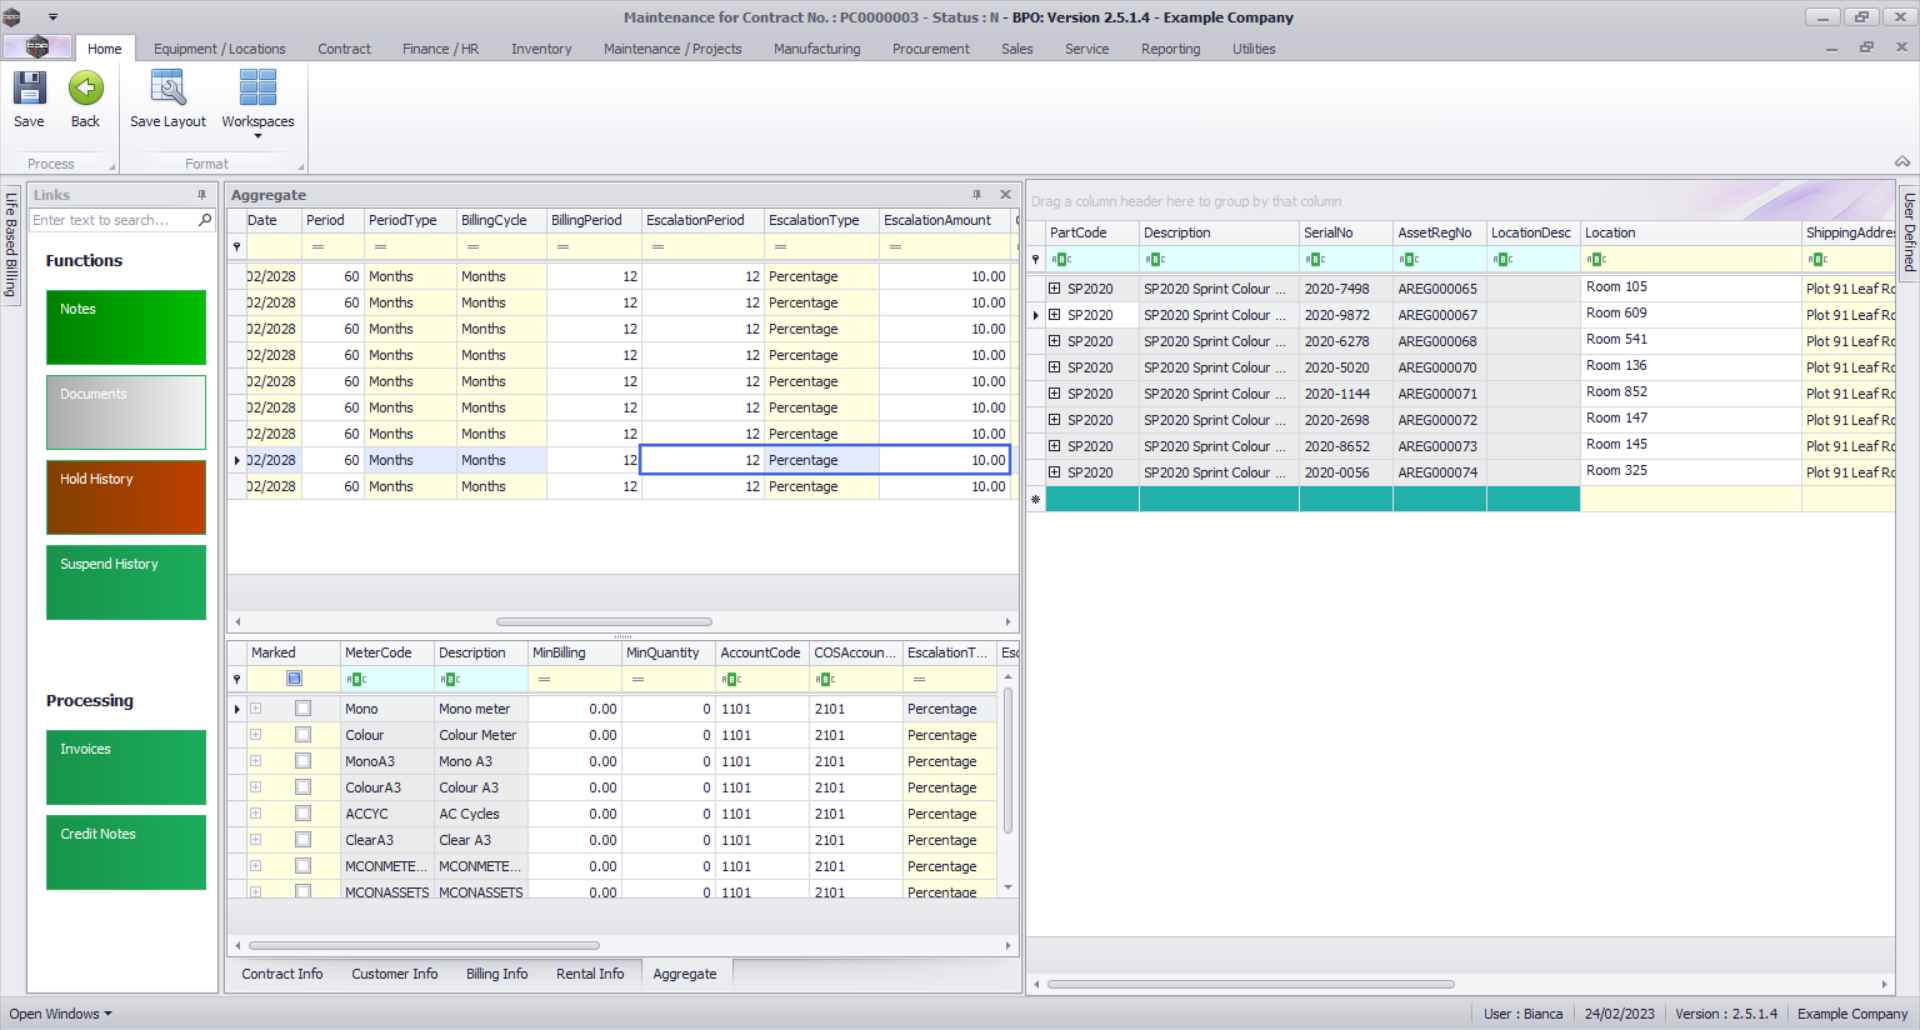Expand the row with serial number 2020-7498
Screen dimensions: 1920x1030
pos(1054,289)
